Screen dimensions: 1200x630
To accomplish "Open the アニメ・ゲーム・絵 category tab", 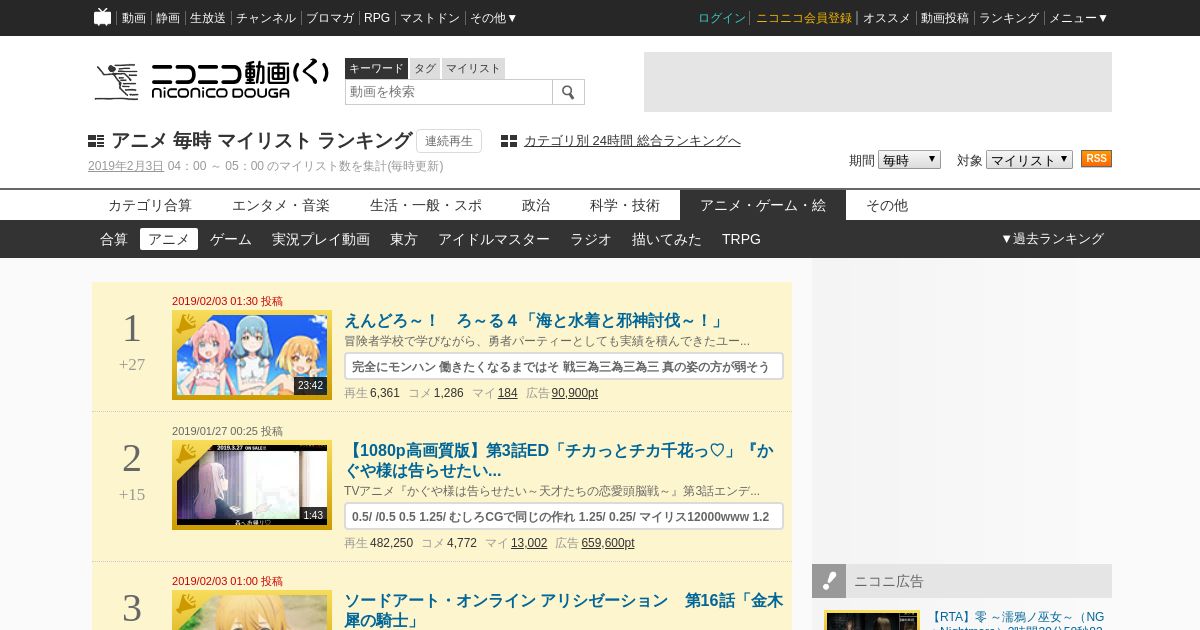I will (x=763, y=205).
